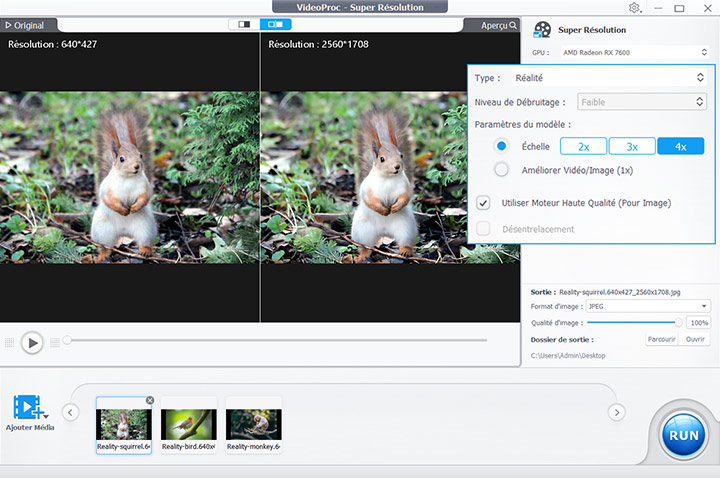The image size is (720, 478).
Task: Open settings via the gear icon
Action: click(634, 8)
